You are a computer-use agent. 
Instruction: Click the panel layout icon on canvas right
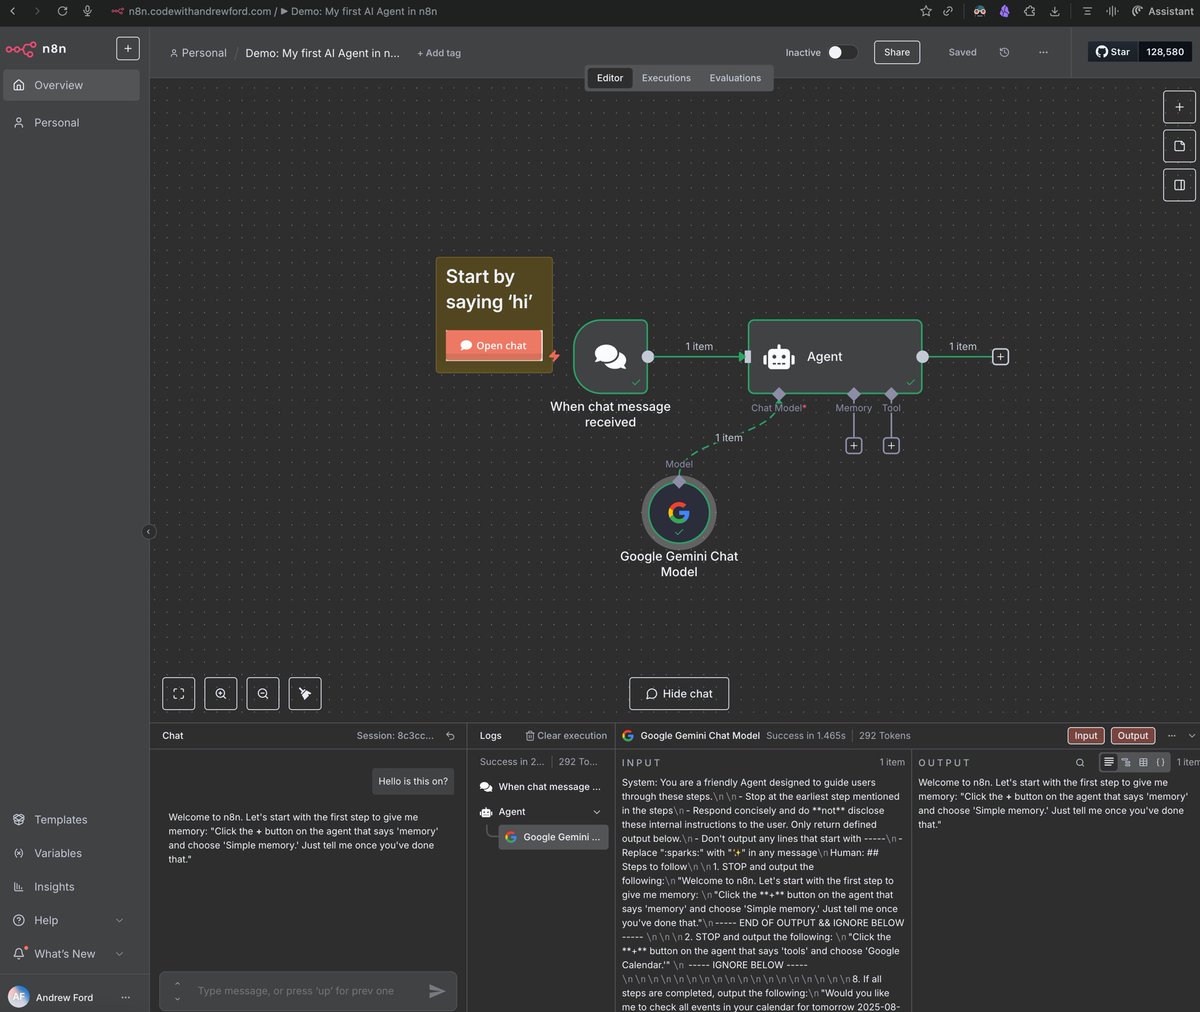pos(1179,185)
